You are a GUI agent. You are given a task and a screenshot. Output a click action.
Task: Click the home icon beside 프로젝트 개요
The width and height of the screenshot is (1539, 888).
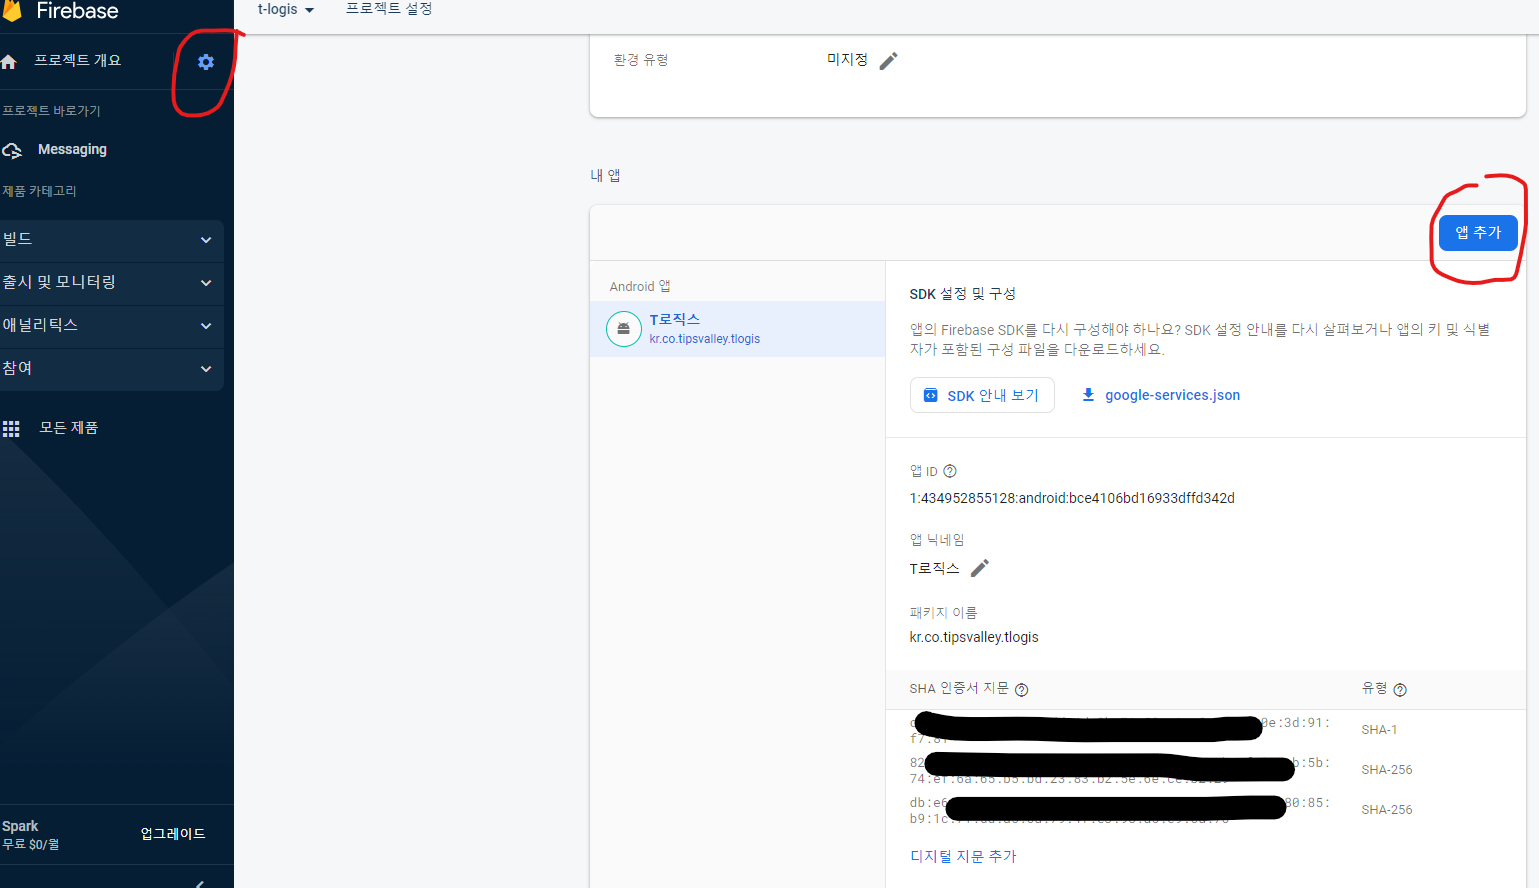(9, 62)
